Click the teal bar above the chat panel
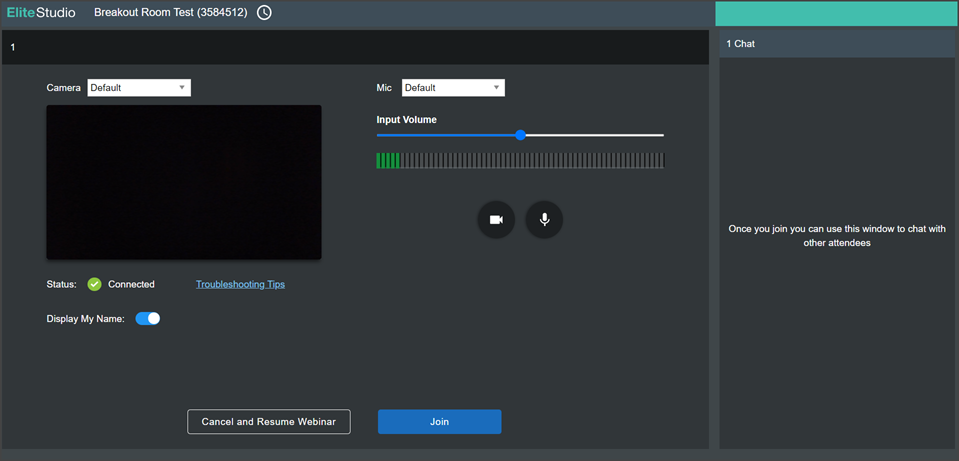Screen dimensions: 959x461 [x=835, y=13]
